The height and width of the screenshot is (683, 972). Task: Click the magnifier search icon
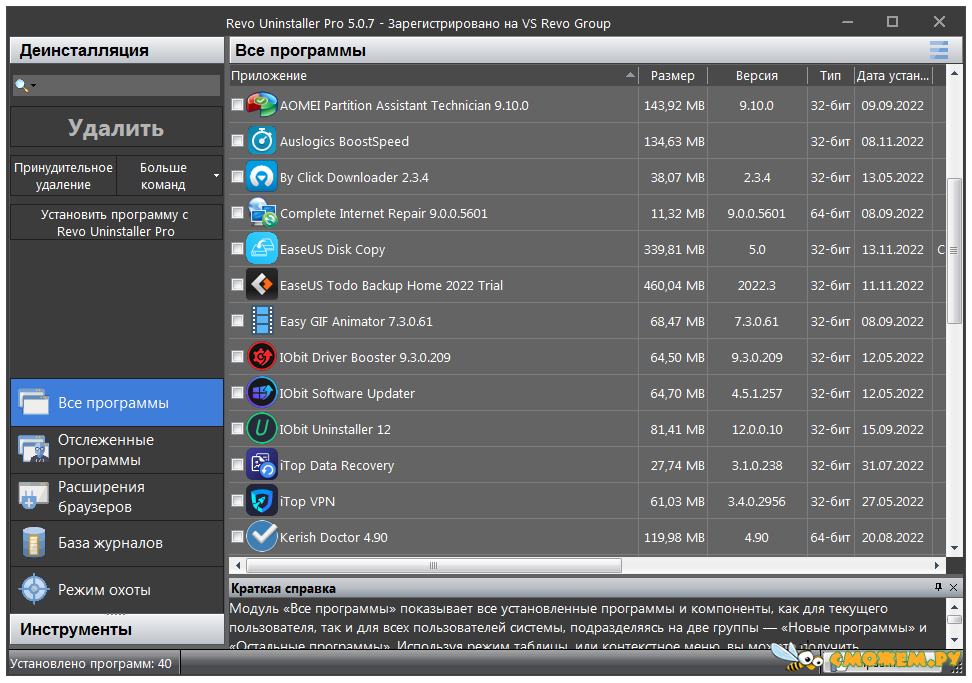(x=21, y=85)
